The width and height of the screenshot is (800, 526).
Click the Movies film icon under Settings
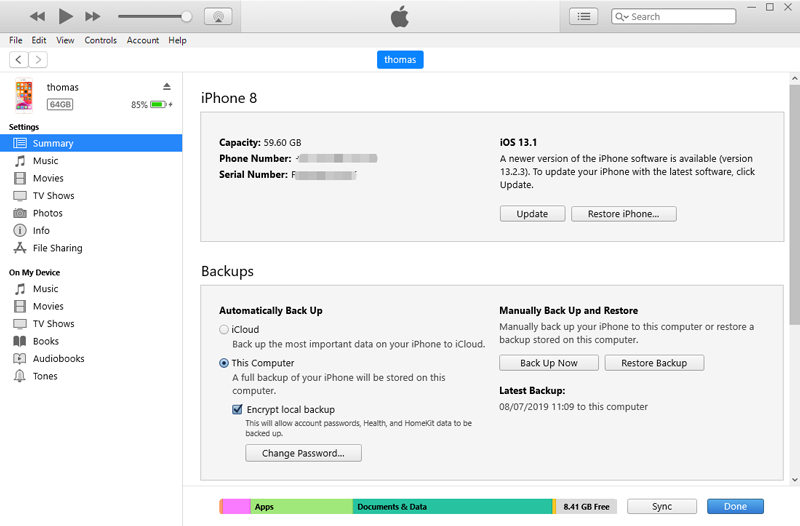[20, 178]
